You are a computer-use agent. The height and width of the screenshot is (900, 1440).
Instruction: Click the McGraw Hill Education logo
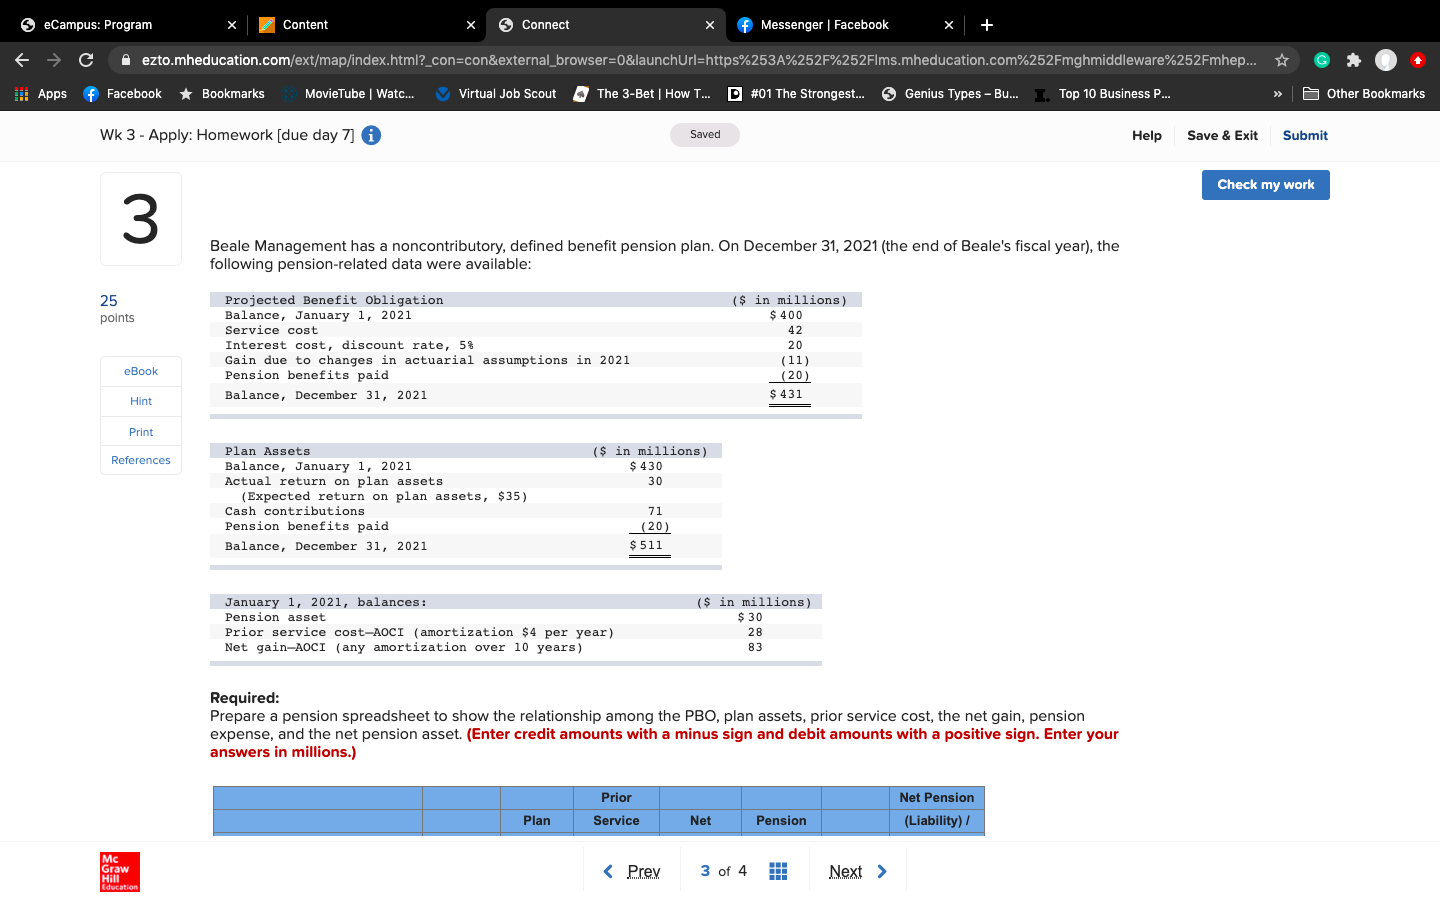119,871
